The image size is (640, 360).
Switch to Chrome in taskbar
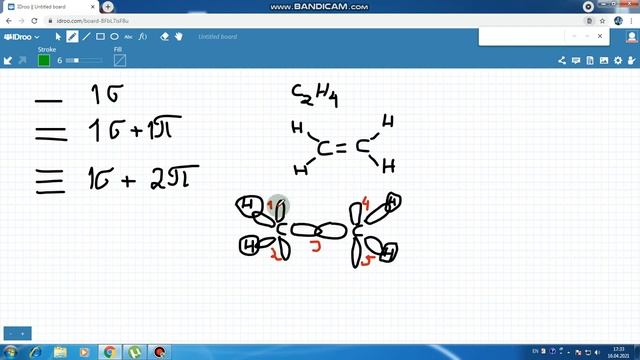tap(109, 352)
